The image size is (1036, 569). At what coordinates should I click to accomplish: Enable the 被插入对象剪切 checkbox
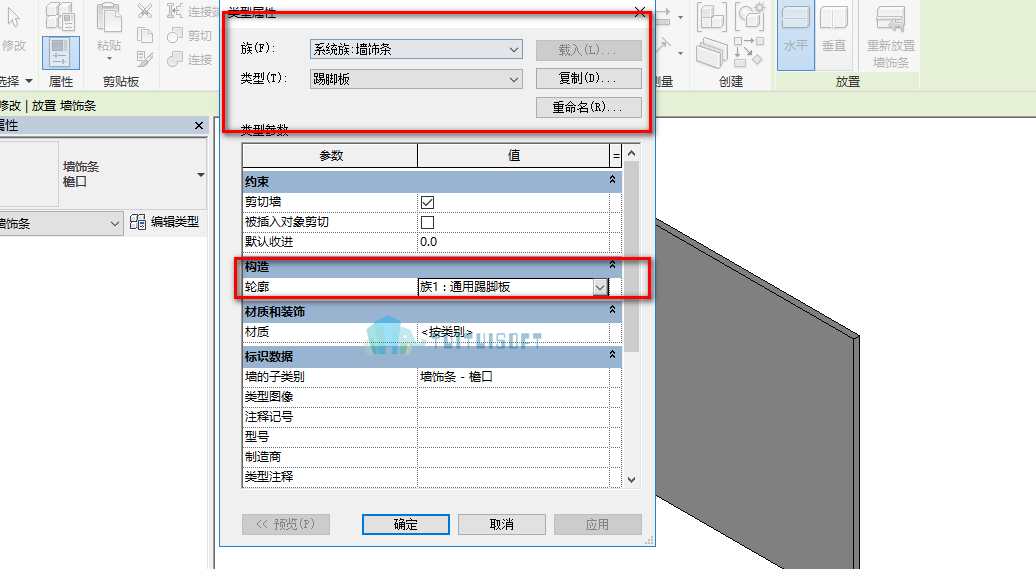pos(427,222)
